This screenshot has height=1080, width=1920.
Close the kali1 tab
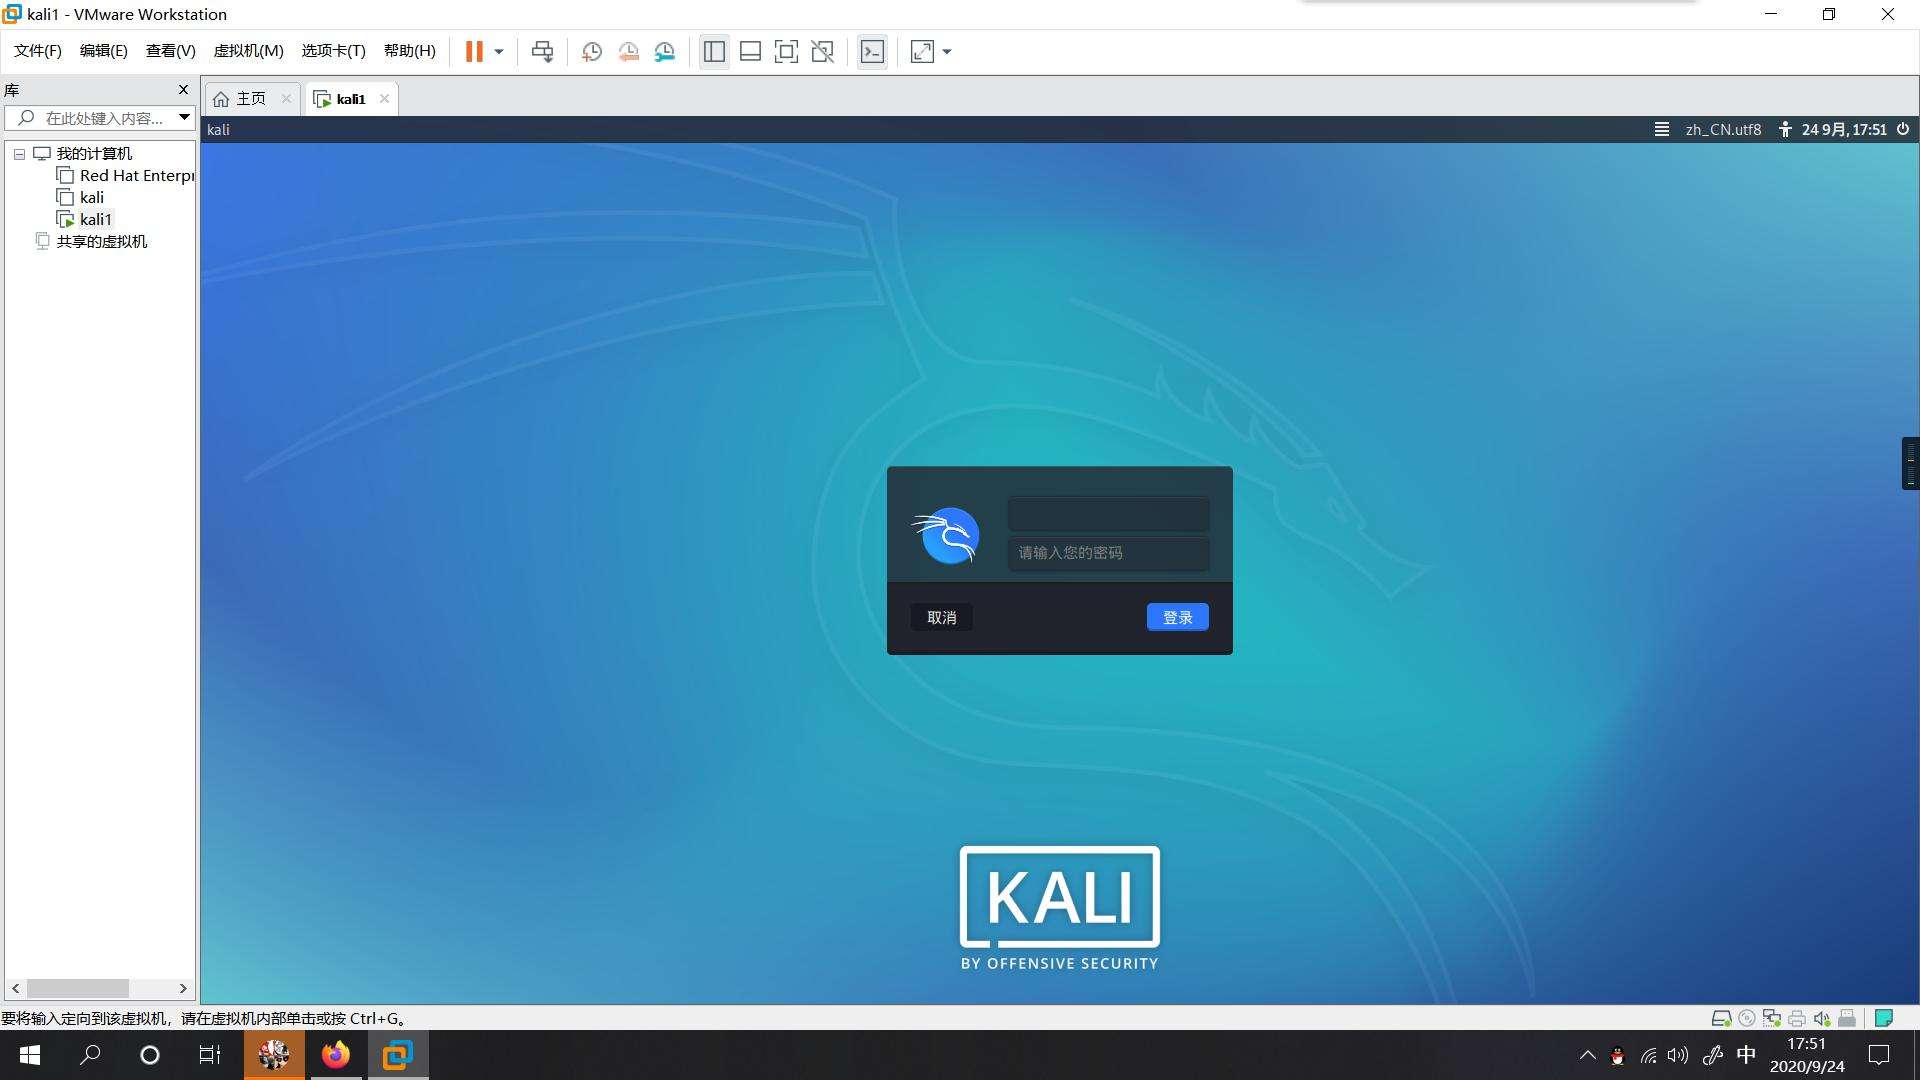(x=384, y=98)
